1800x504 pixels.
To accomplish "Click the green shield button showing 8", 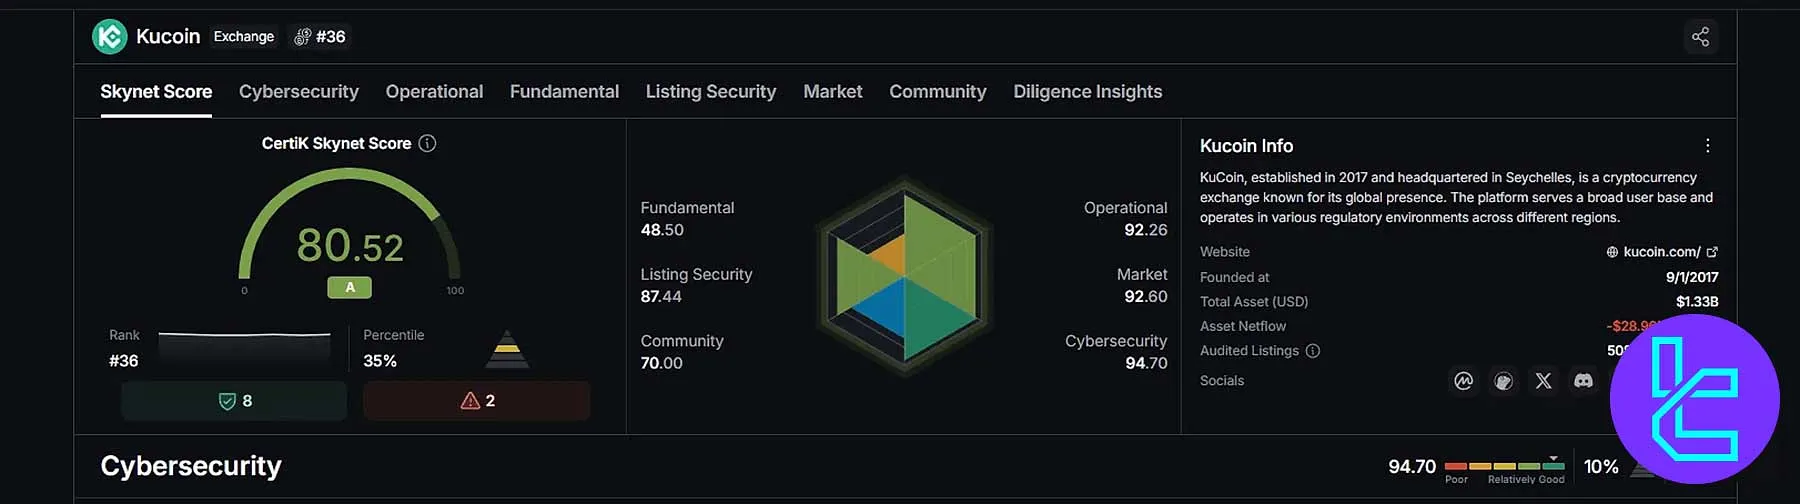I will tap(234, 401).
